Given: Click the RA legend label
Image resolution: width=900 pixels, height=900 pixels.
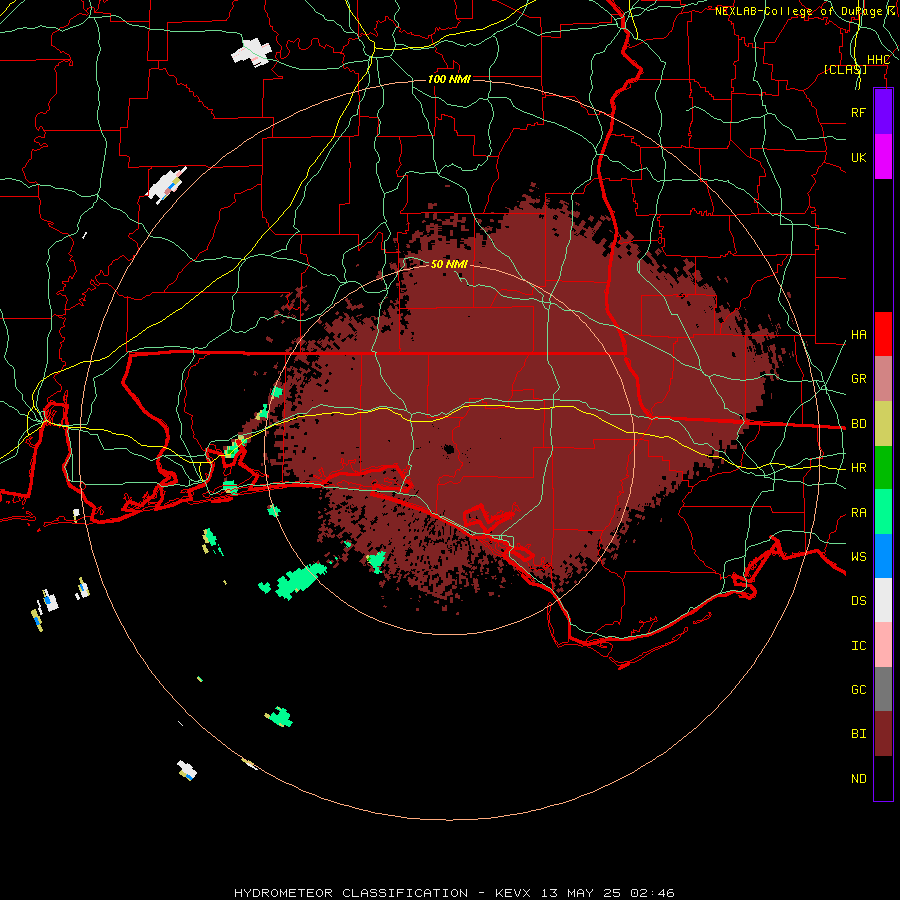Looking at the screenshot, I should point(858,513).
